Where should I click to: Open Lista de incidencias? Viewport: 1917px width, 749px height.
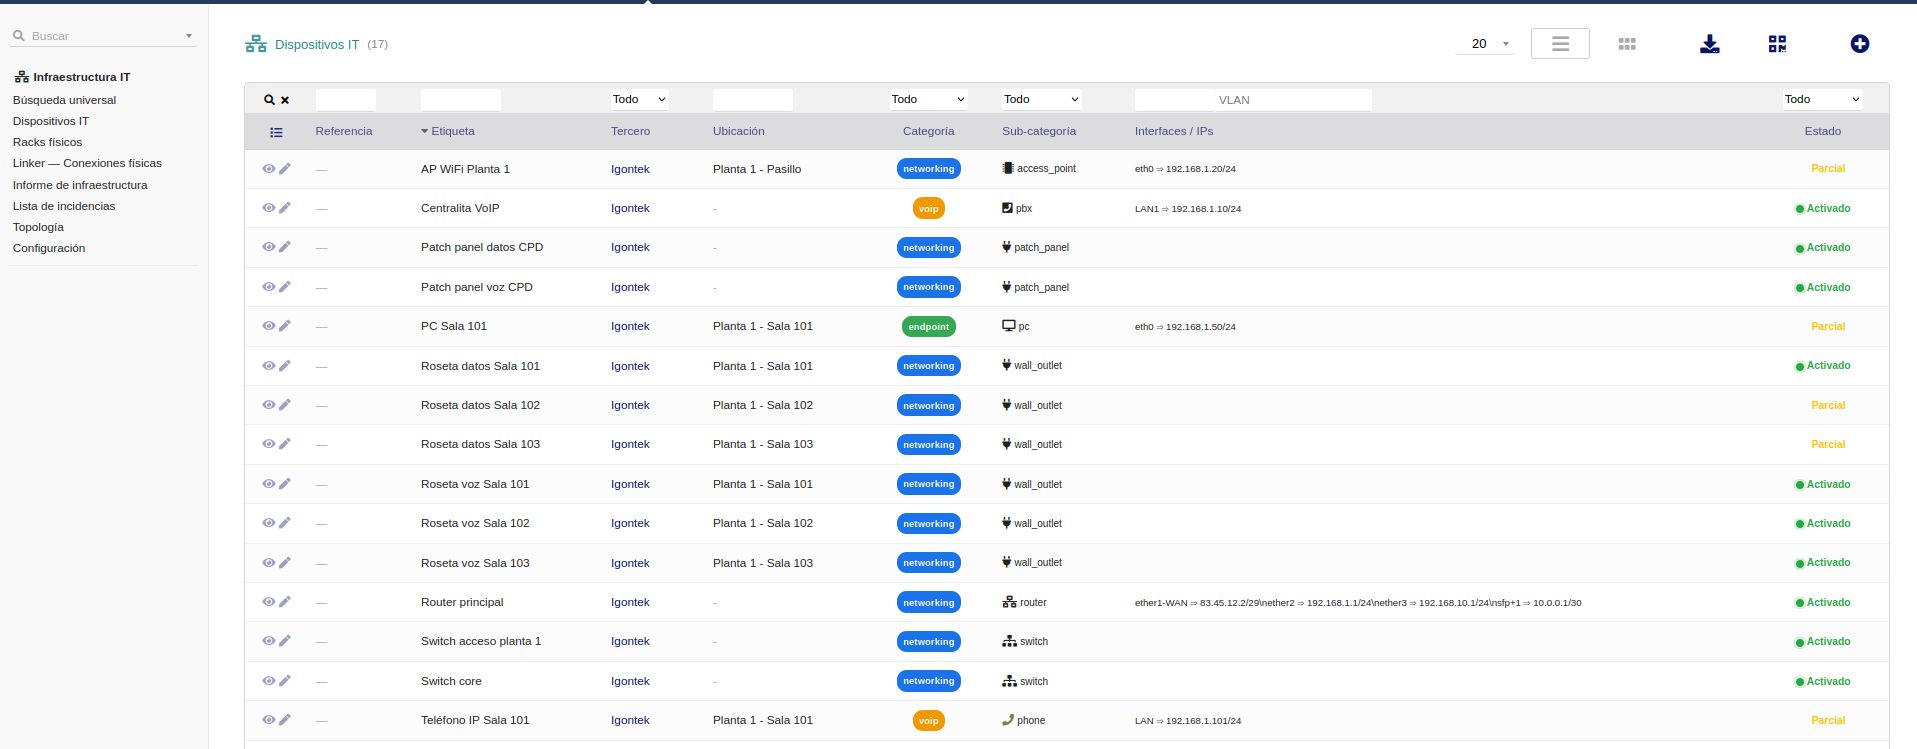64,206
